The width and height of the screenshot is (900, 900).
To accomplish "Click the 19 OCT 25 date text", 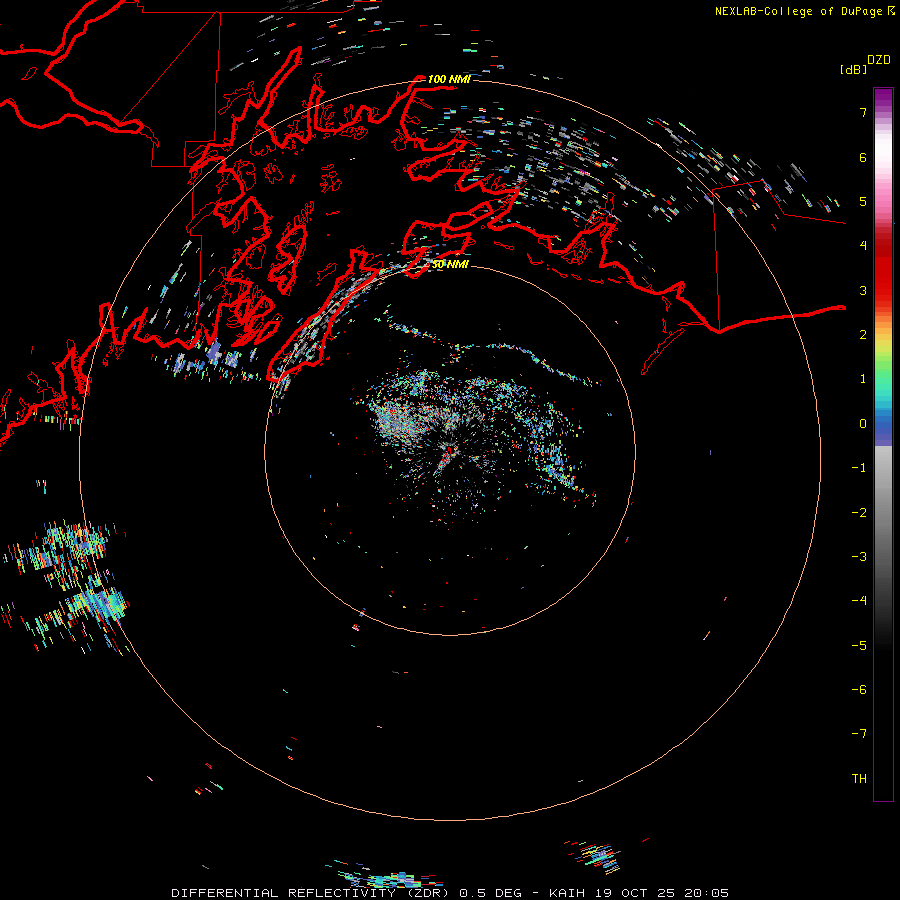I will (x=634, y=893).
